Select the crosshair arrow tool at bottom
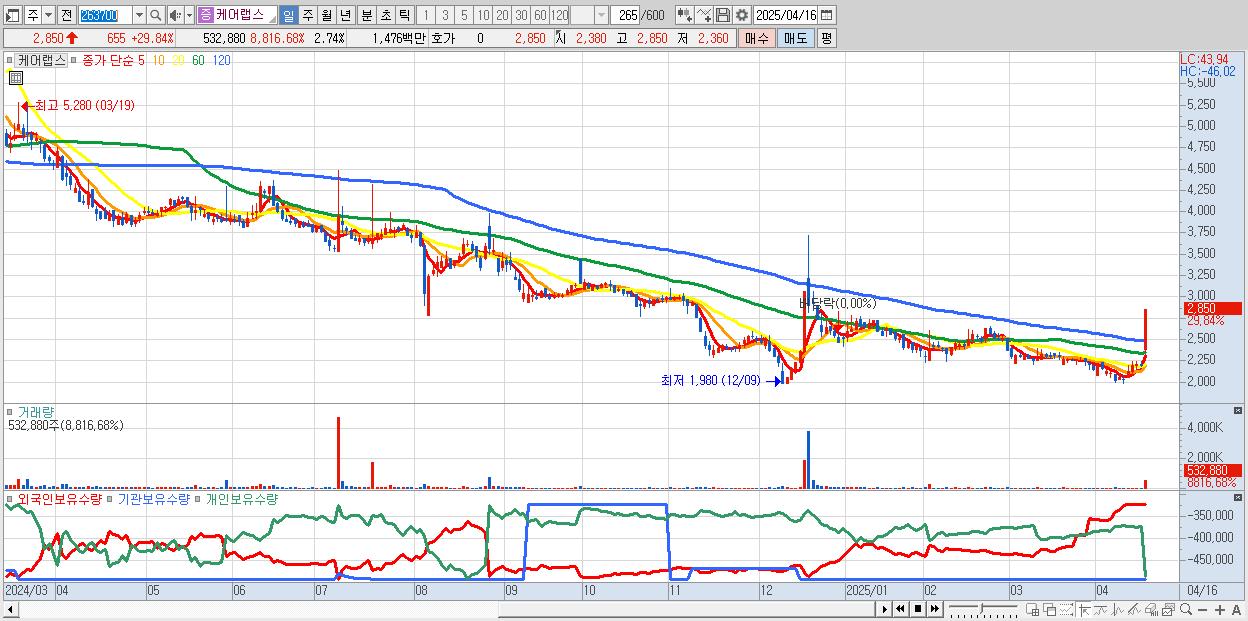 click(1083, 609)
